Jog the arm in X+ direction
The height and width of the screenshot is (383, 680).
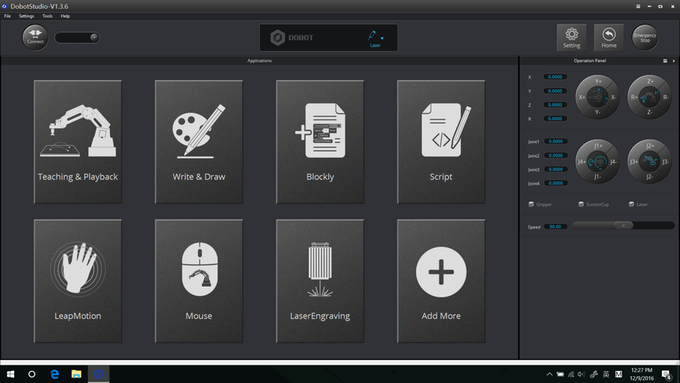tap(582, 97)
